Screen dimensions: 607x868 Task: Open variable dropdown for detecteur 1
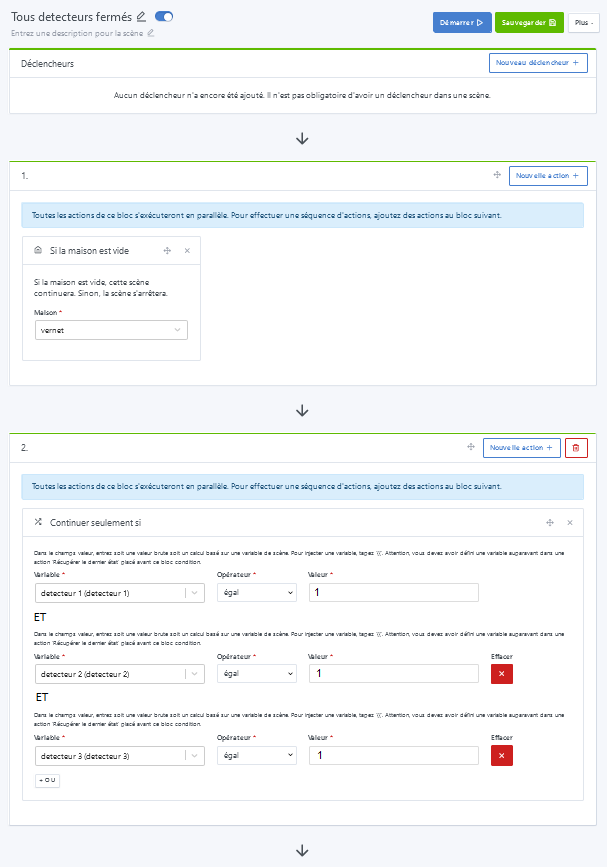(x=119, y=593)
